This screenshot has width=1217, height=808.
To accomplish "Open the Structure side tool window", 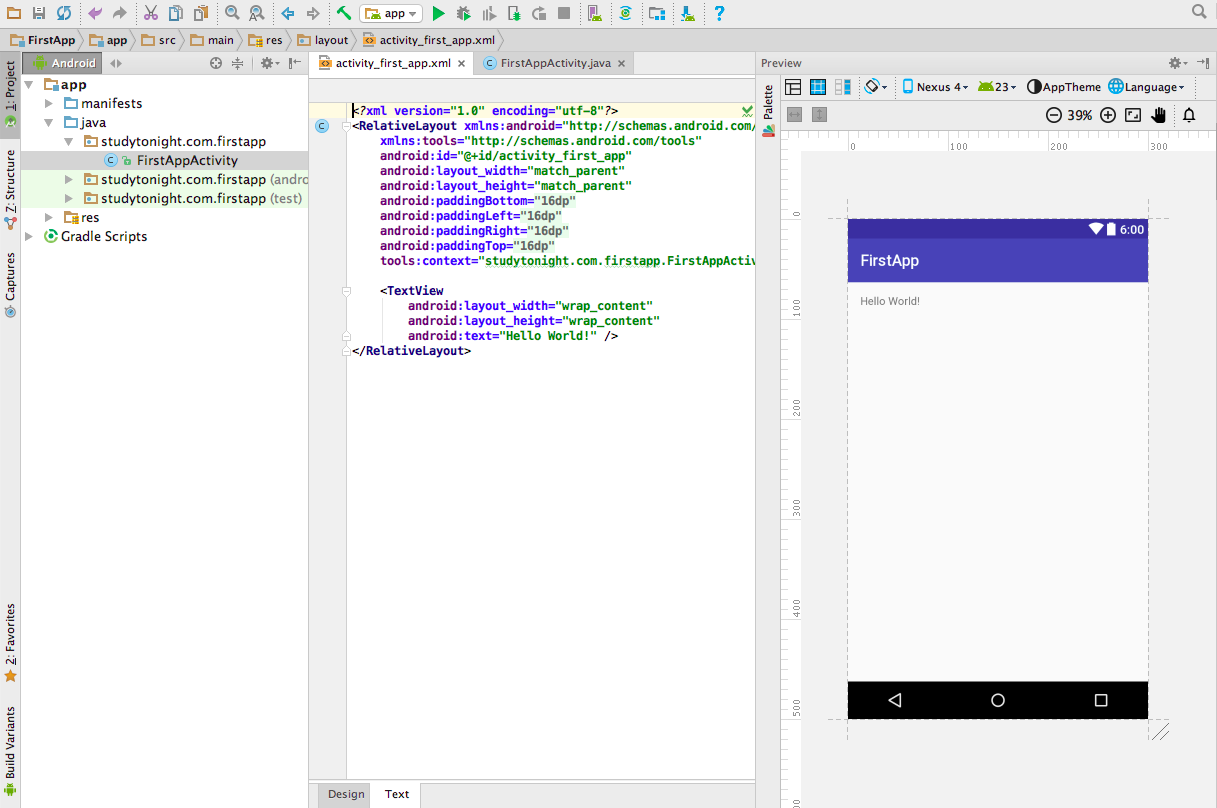I will (10, 189).
